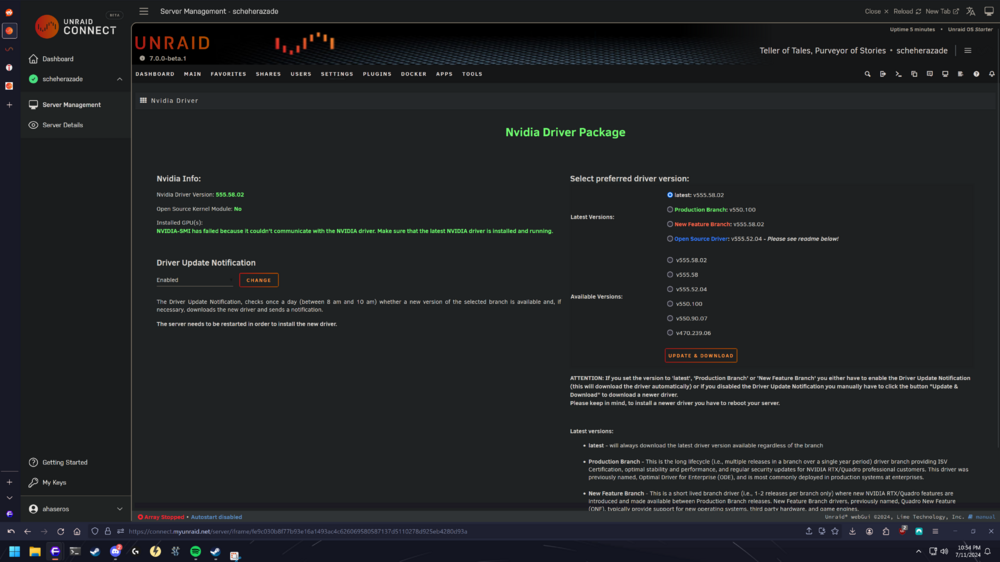The height and width of the screenshot is (562, 1000).
Task: Open the MAIN tab
Action: pyautogui.click(x=193, y=74)
